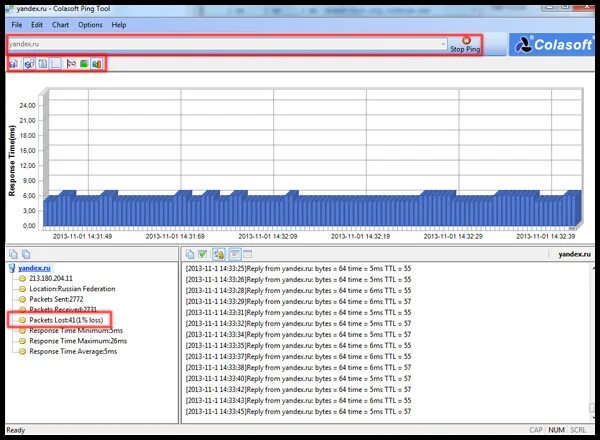Click the log entry at 14:33:45
This screenshot has height=440, width=600.
298,412
